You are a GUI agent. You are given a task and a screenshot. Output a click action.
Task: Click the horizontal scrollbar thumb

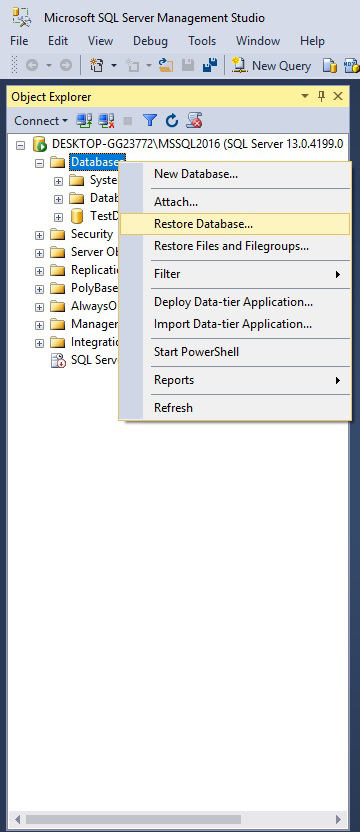[x=133, y=819]
